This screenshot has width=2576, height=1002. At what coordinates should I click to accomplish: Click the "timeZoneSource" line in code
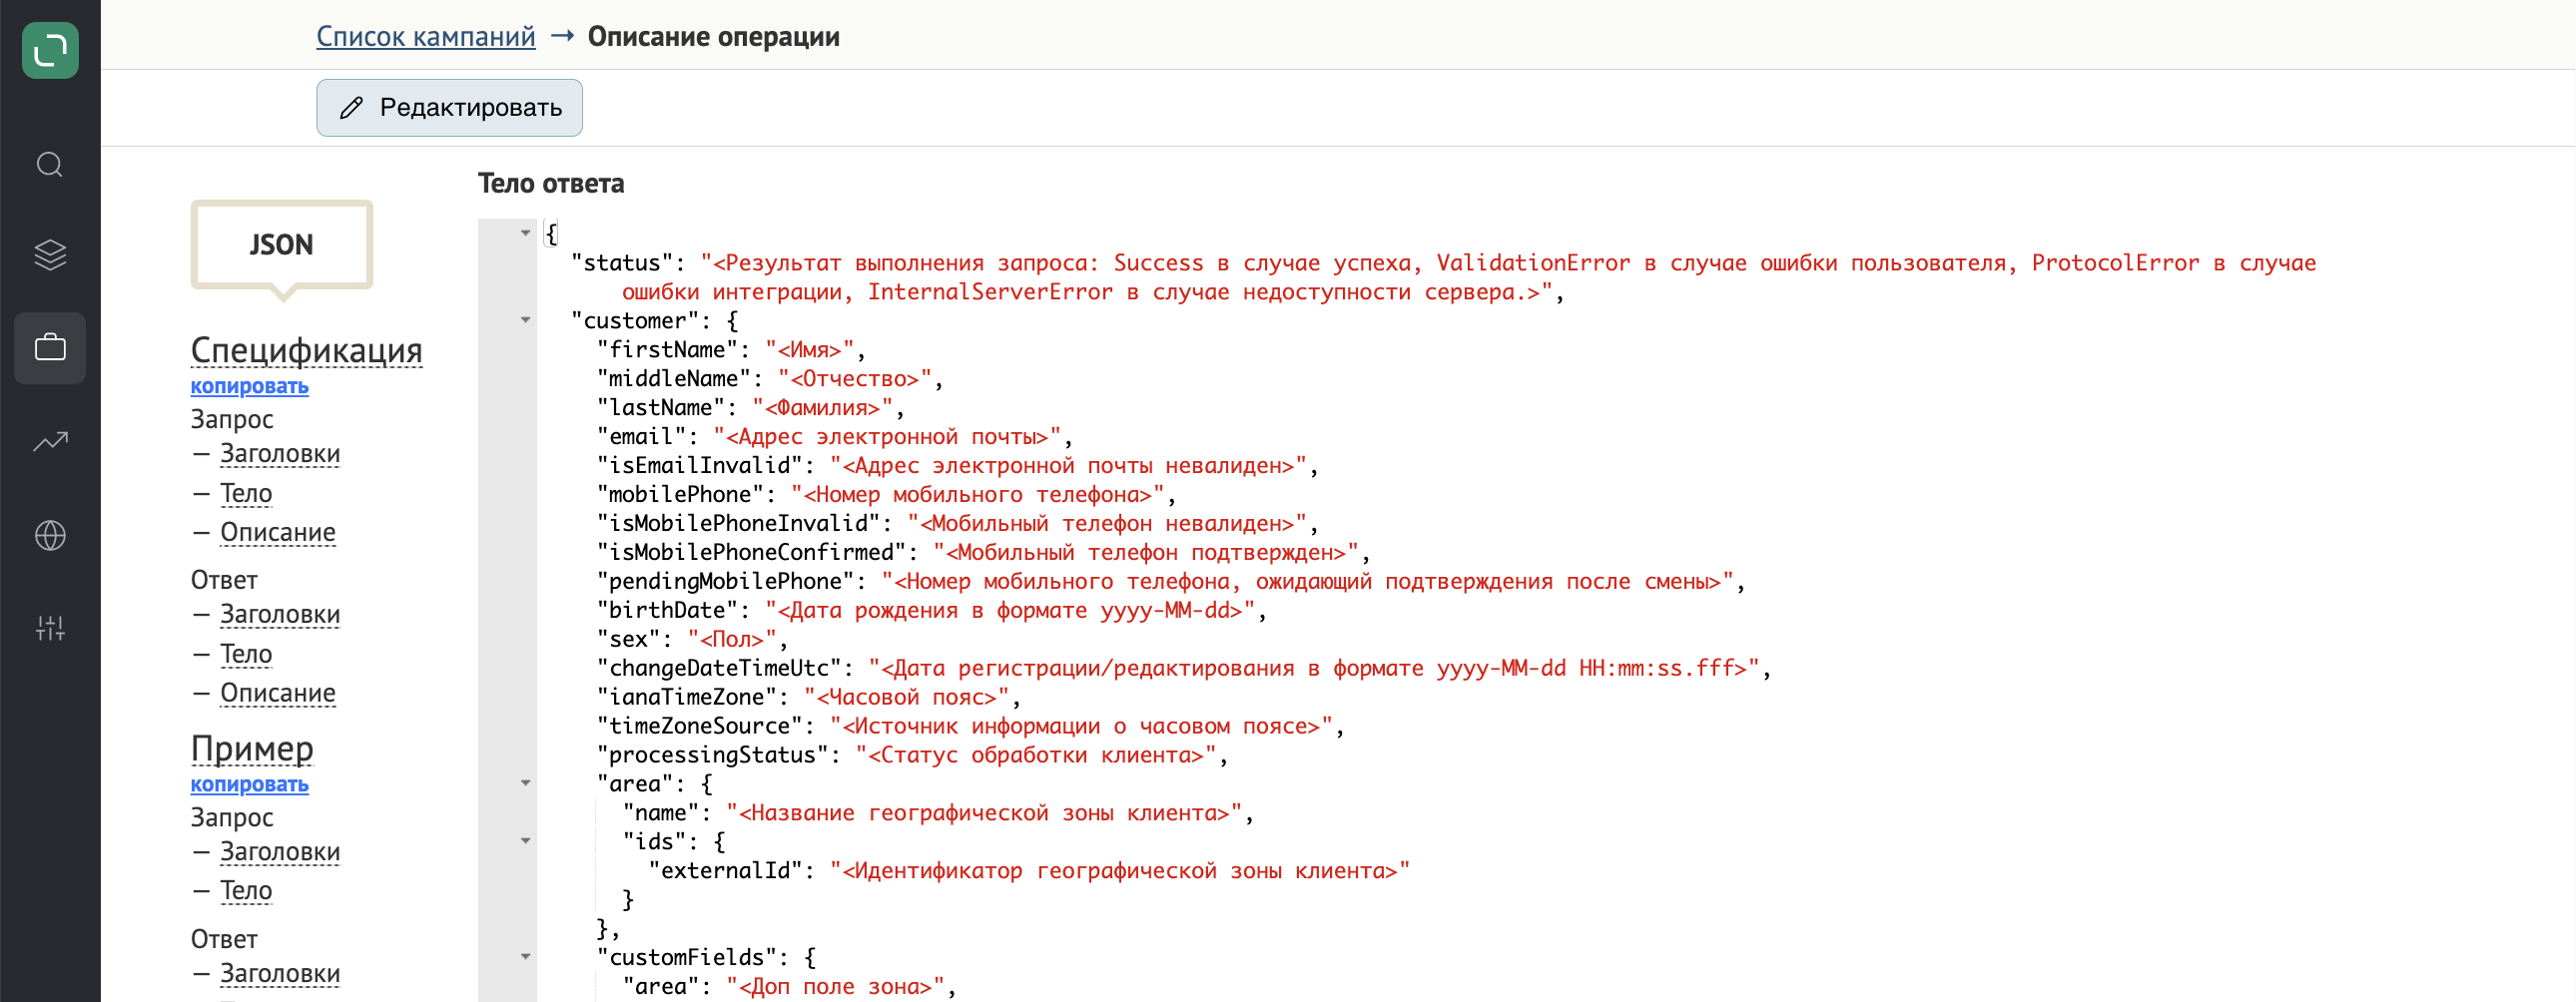click(970, 727)
